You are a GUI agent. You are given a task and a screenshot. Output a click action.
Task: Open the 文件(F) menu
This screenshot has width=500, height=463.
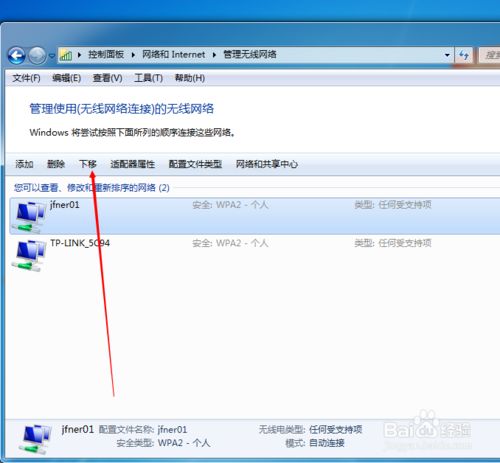click(26, 78)
